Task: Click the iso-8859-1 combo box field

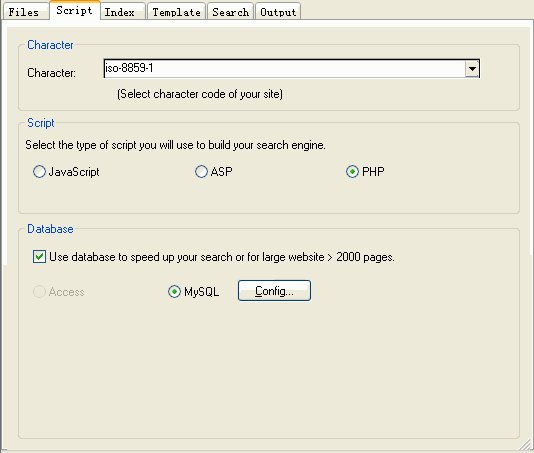Action: 292,68
